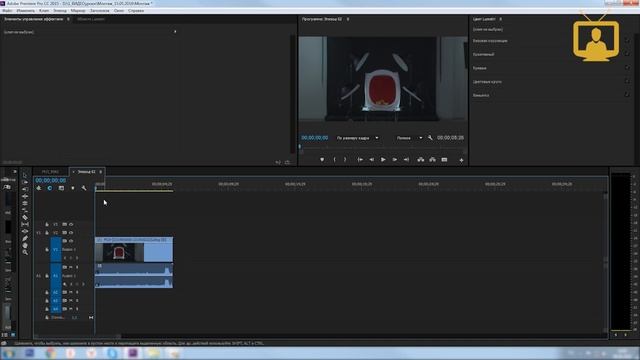The width and height of the screenshot is (640, 360).
Task: Select the Track Select Forward tool
Action: (x=25, y=182)
